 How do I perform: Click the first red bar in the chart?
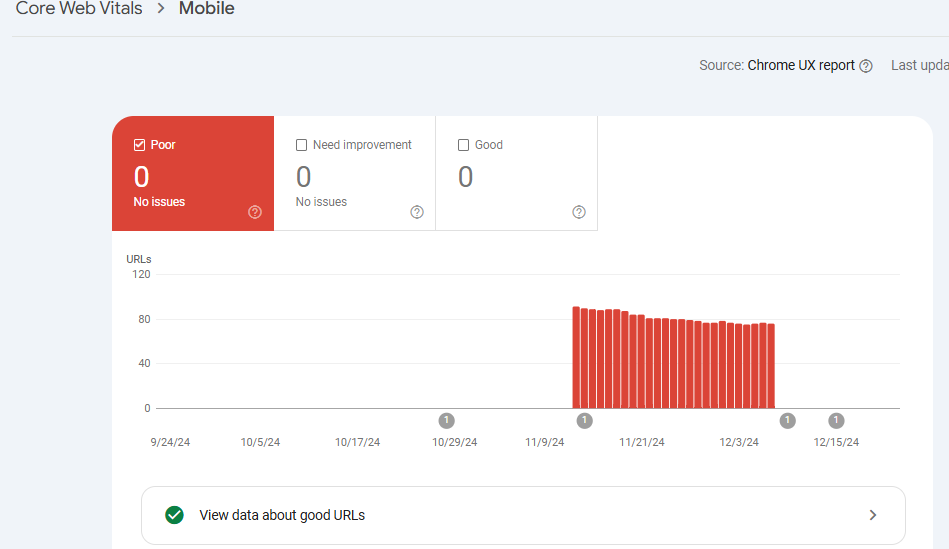click(576, 357)
